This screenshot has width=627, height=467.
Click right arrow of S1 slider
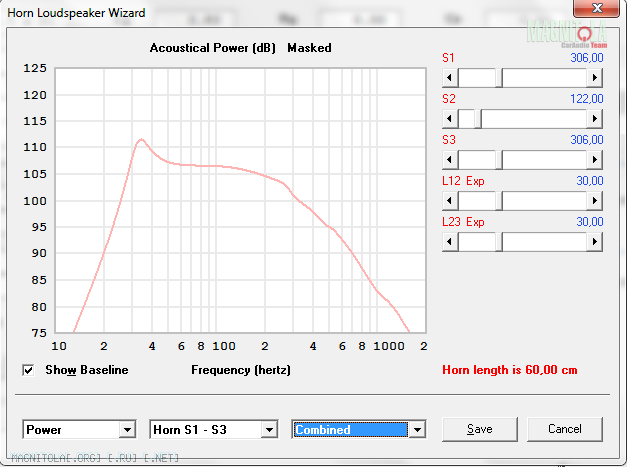(597, 78)
